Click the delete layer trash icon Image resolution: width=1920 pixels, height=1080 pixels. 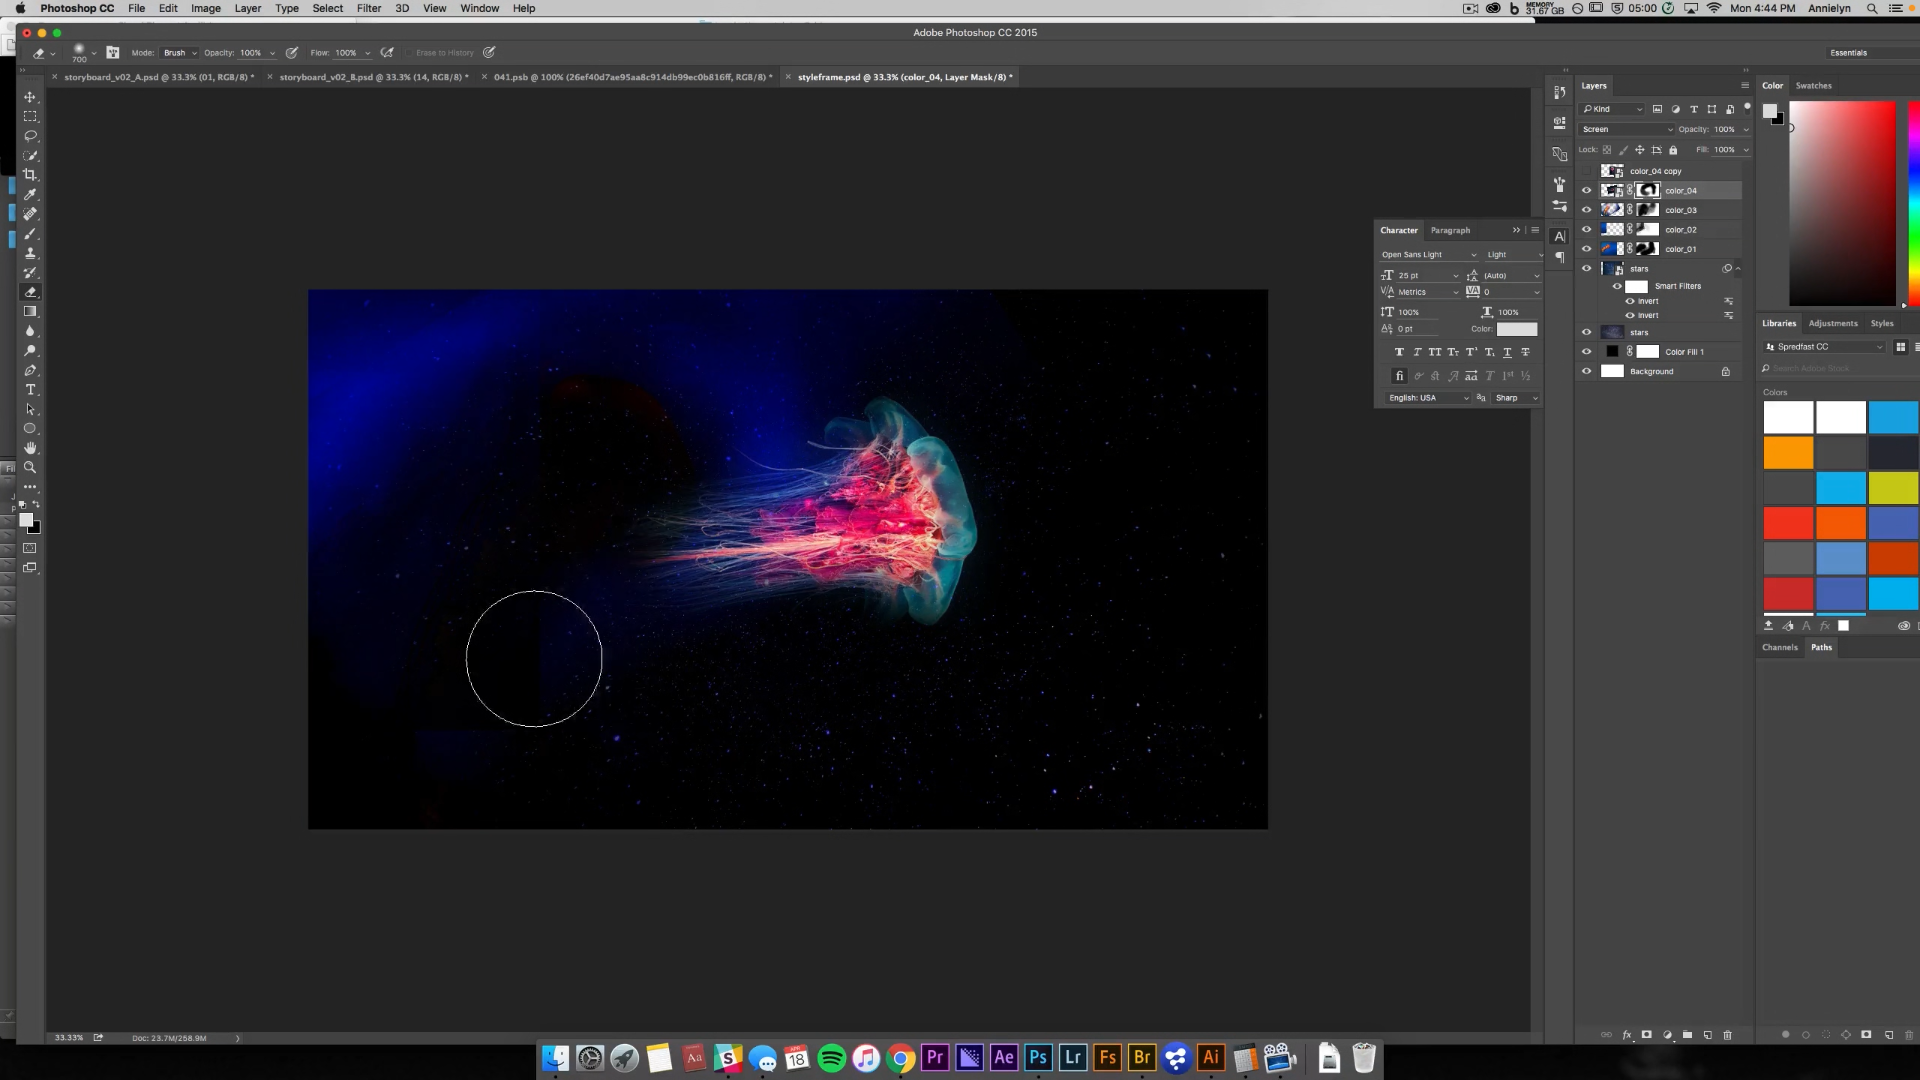click(1727, 1035)
